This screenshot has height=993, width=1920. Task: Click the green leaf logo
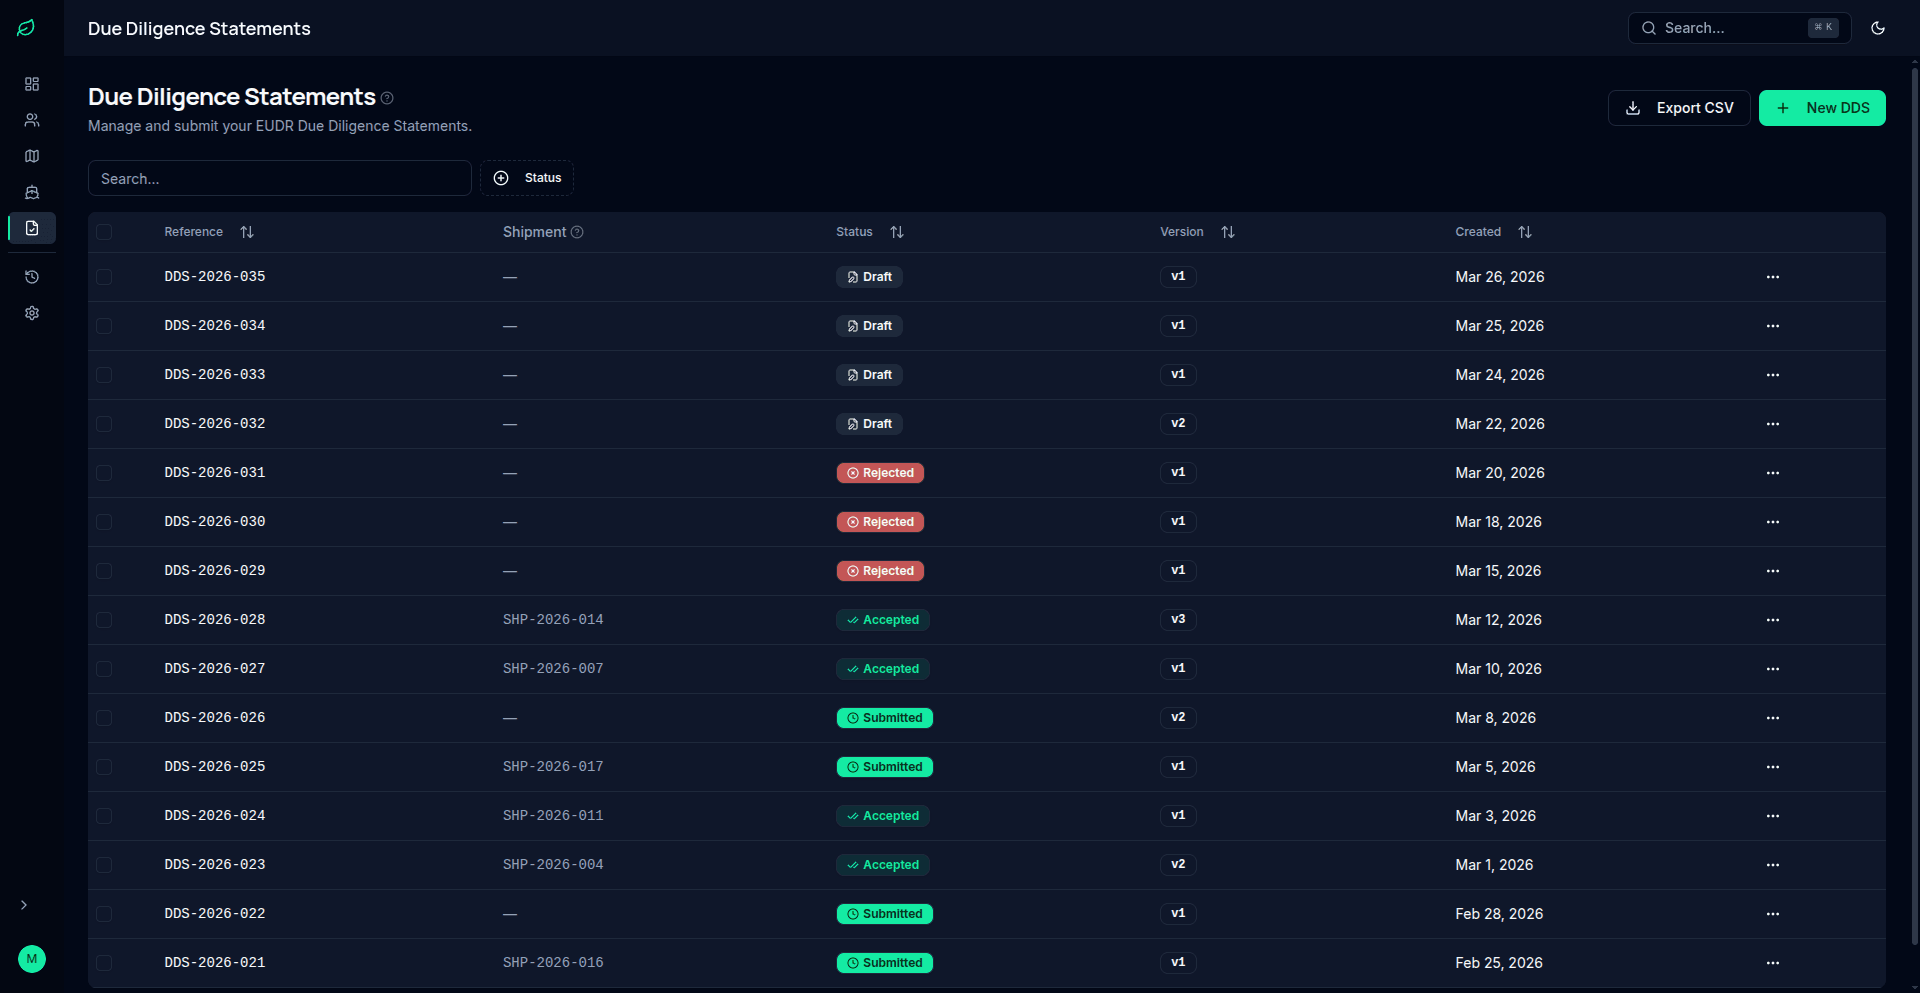click(26, 28)
